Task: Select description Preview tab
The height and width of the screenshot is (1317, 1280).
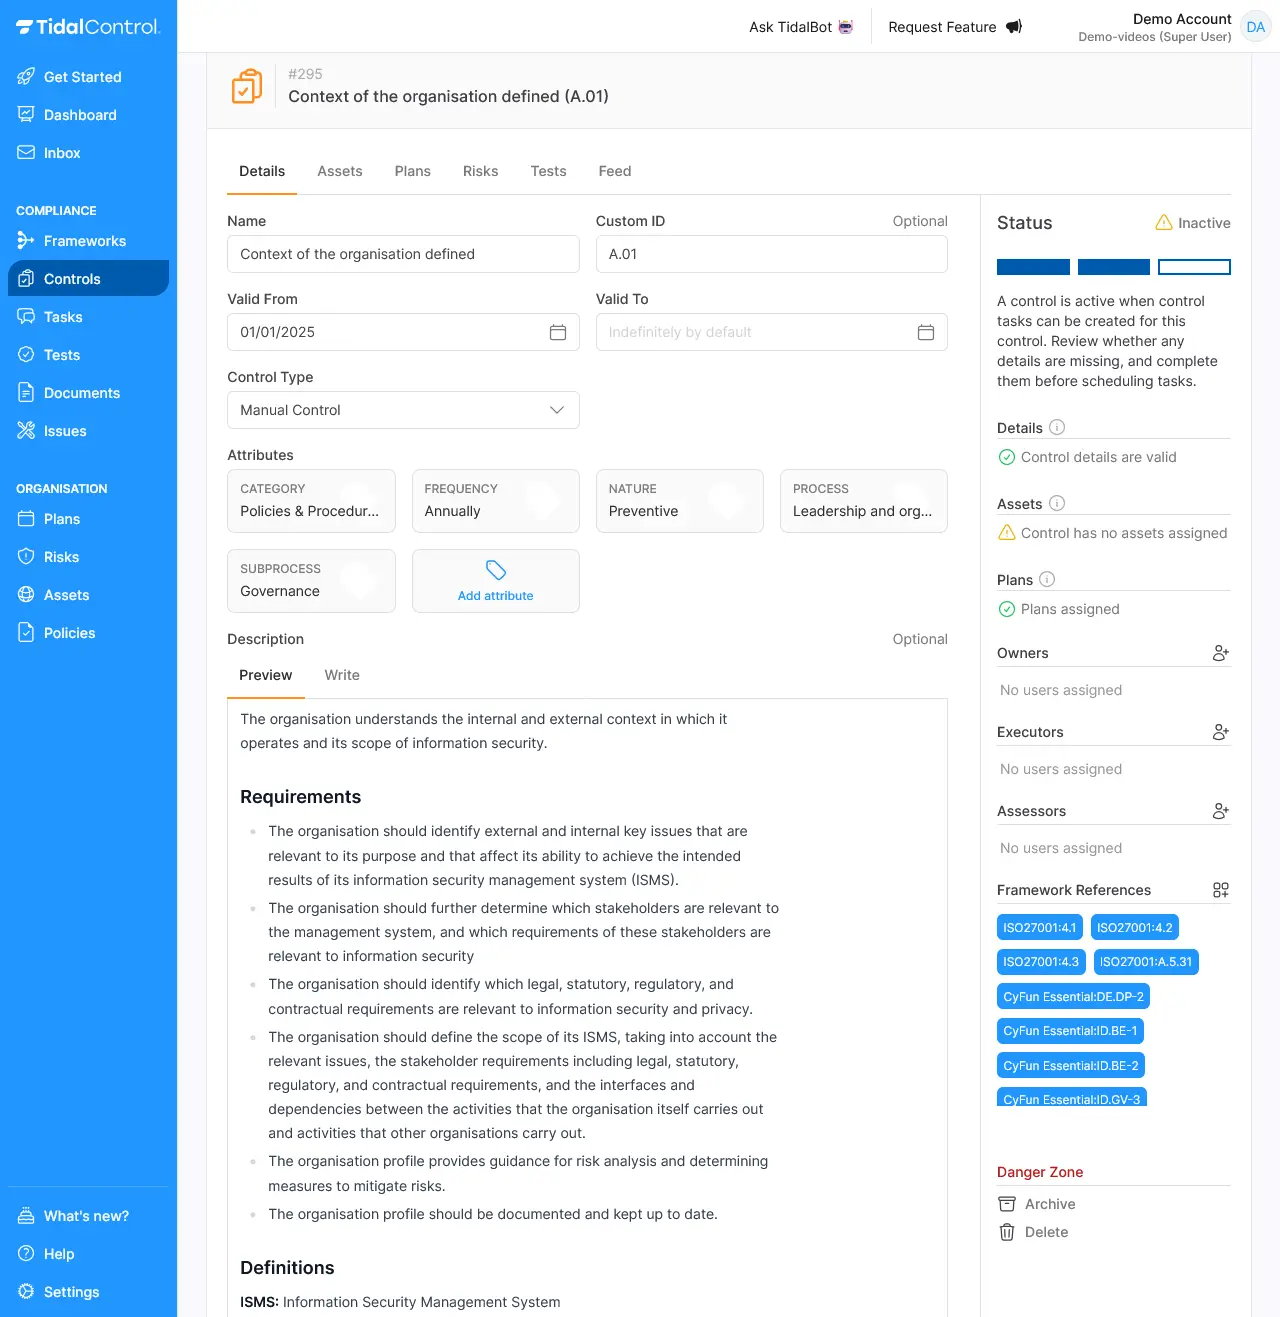Action: 266,675
